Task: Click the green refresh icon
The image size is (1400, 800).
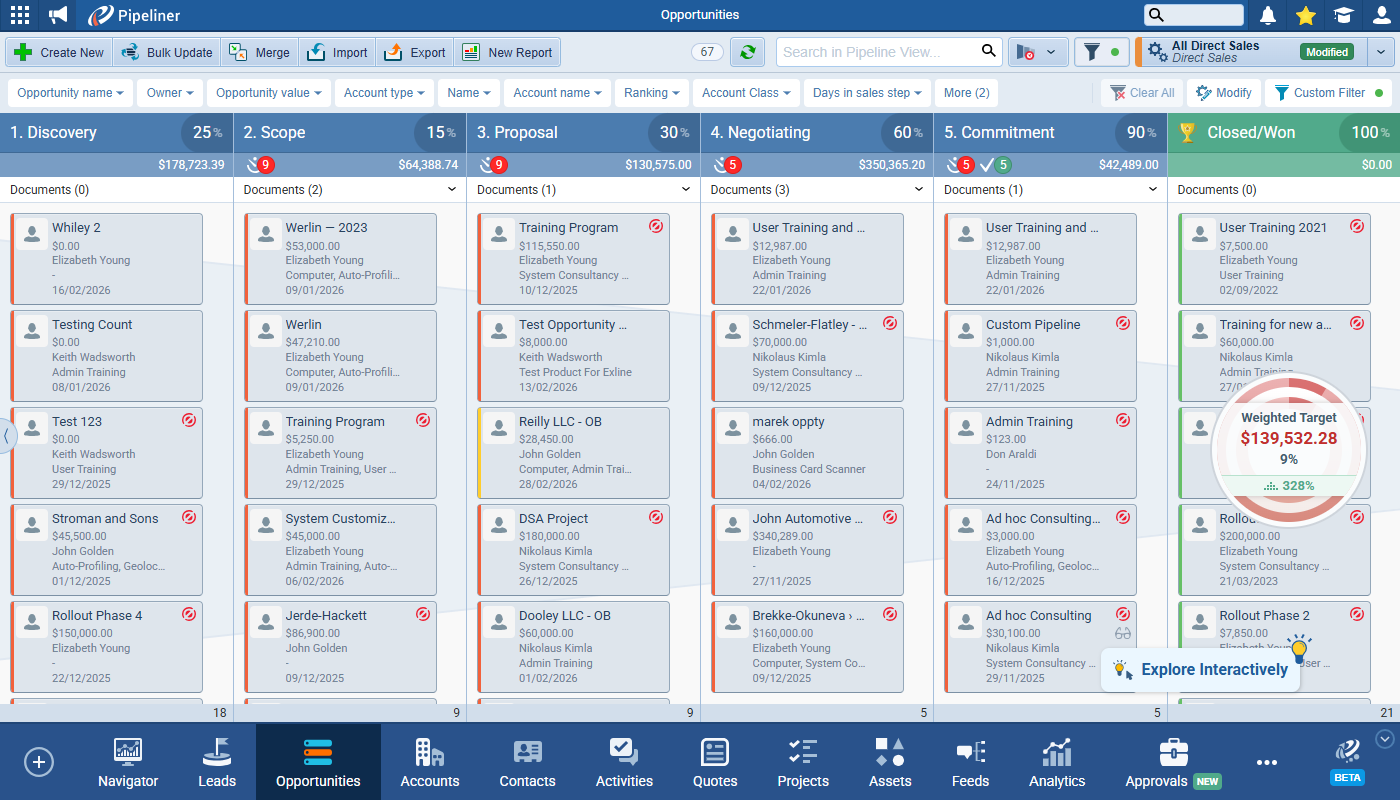Action: tap(747, 52)
